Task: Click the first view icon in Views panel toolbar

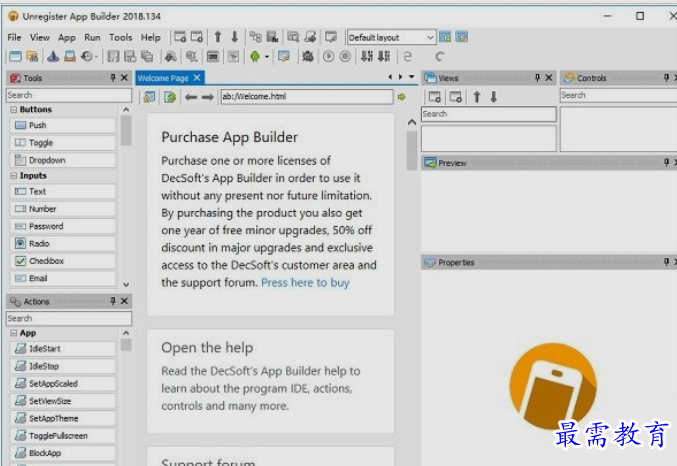Action: point(435,97)
